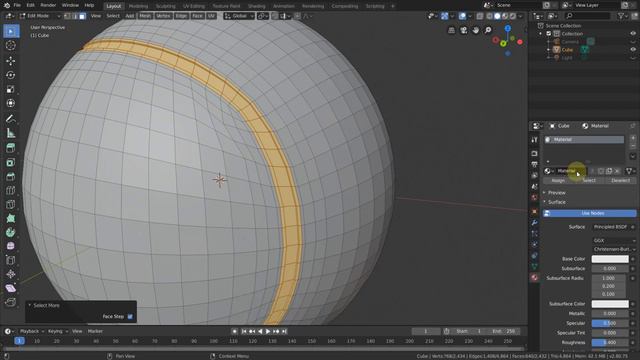Click the Deselect material button

click(620, 180)
